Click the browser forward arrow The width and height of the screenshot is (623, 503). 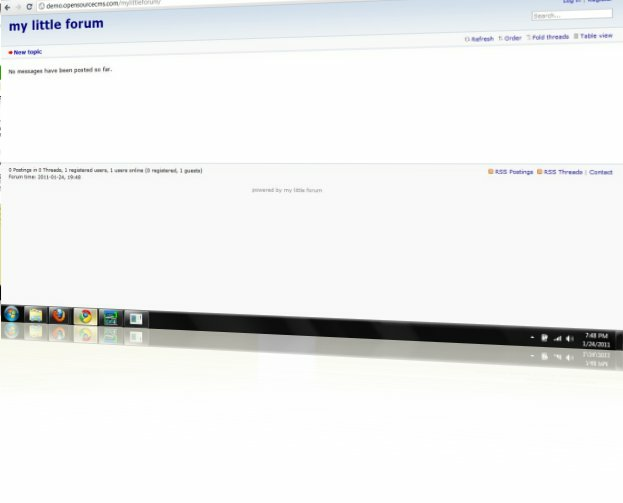[17, 5]
